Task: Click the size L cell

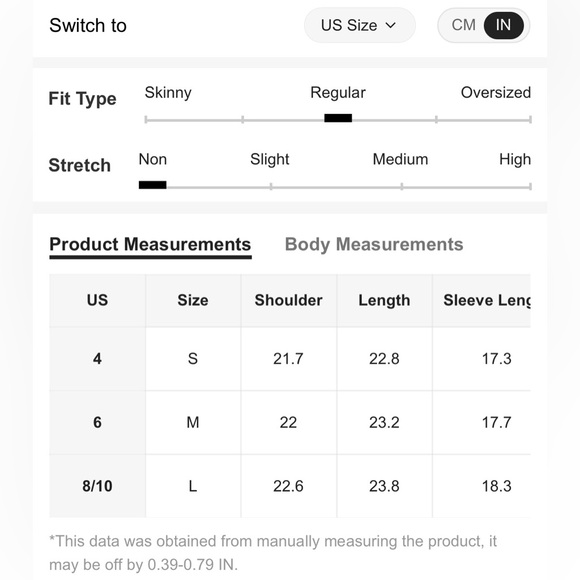Action: click(x=193, y=486)
